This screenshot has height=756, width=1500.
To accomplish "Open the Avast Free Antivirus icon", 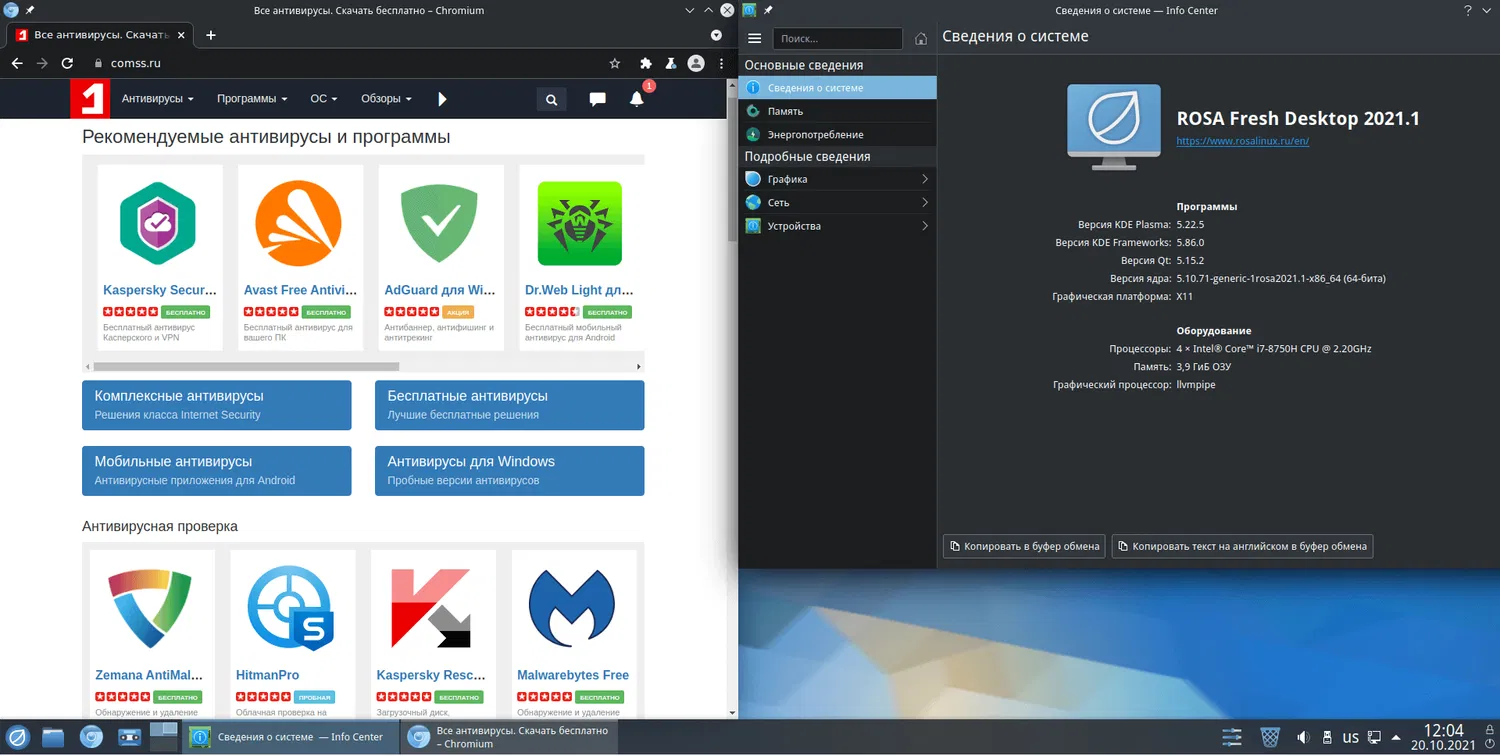I will 298,223.
